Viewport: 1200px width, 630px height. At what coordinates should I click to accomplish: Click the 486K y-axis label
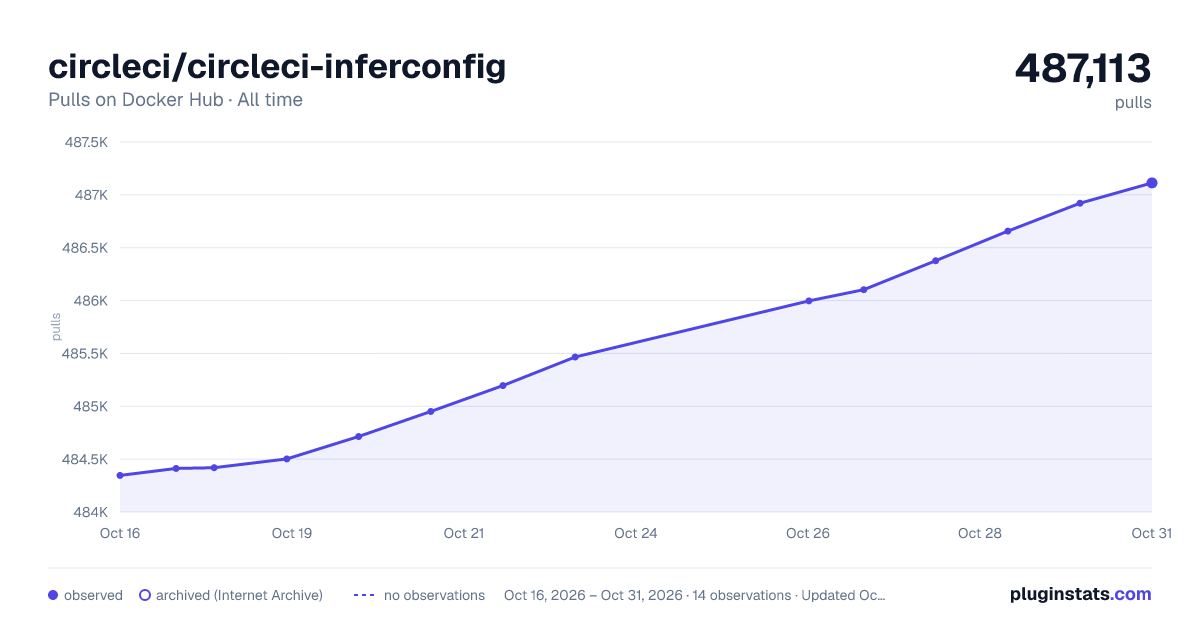pos(91,301)
